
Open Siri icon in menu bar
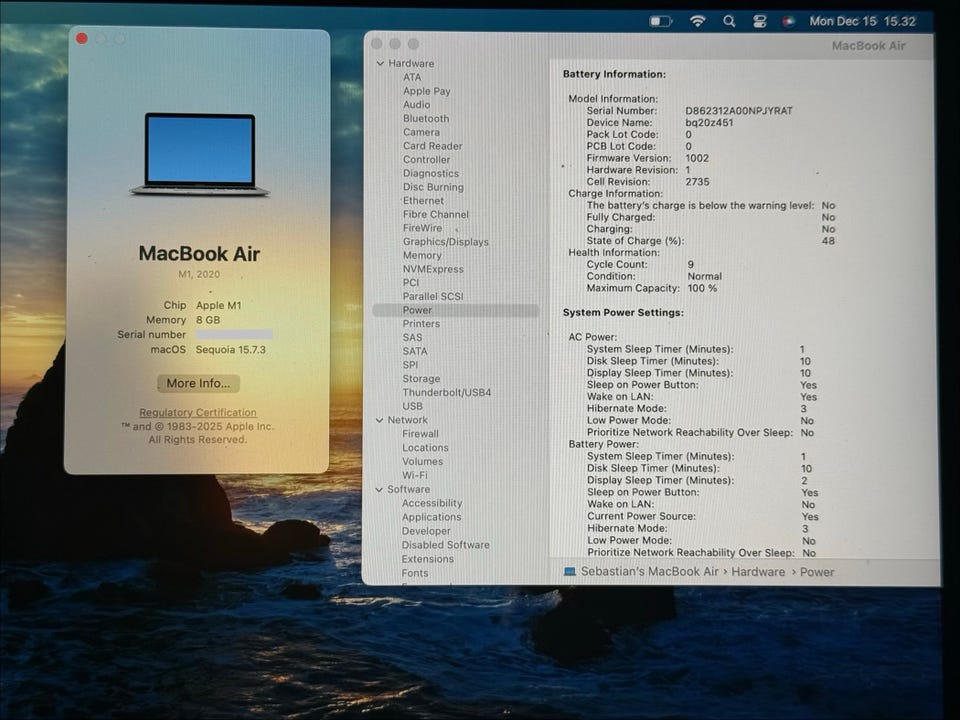[x=789, y=21]
